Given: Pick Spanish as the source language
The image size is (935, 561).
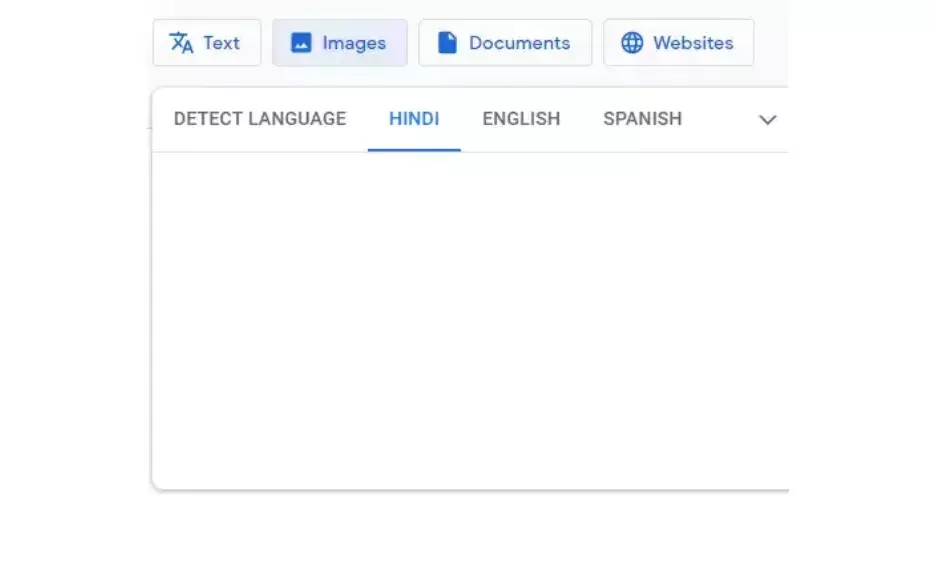Looking at the screenshot, I should tap(642, 119).
